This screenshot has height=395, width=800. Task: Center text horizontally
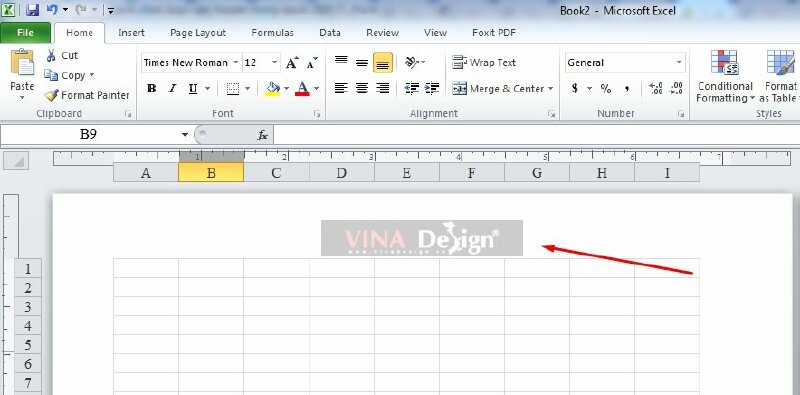pyautogui.click(x=362, y=88)
